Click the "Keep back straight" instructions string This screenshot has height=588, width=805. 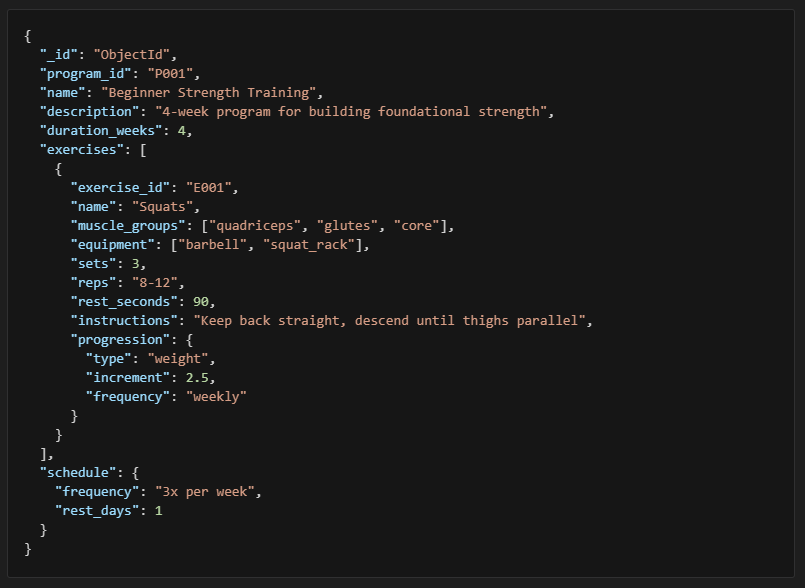click(393, 320)
